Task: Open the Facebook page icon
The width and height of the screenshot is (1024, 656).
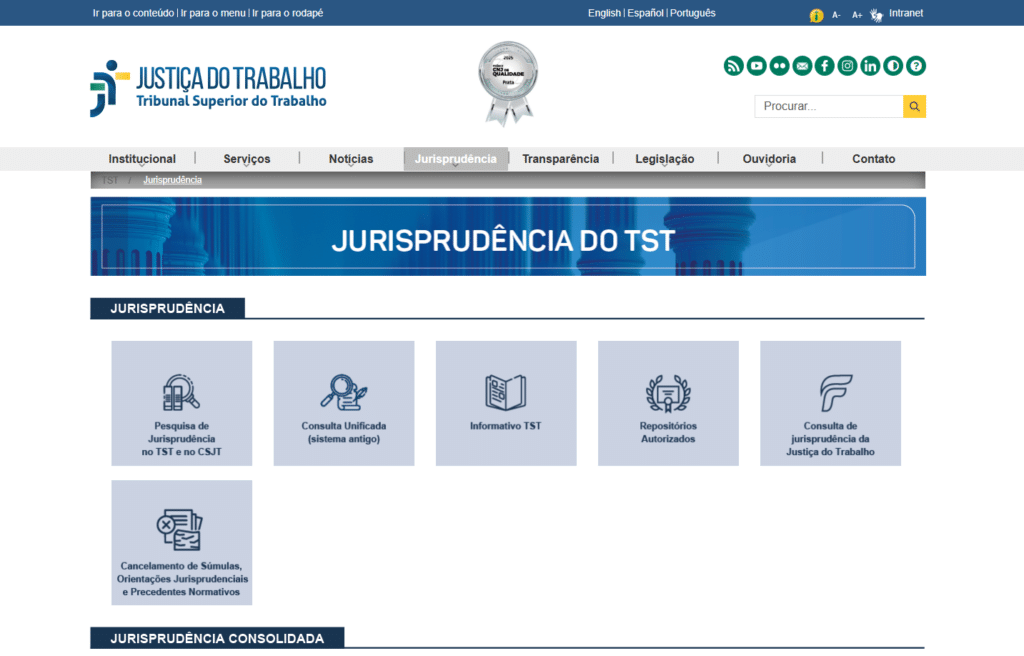Action: coord(825,66)
